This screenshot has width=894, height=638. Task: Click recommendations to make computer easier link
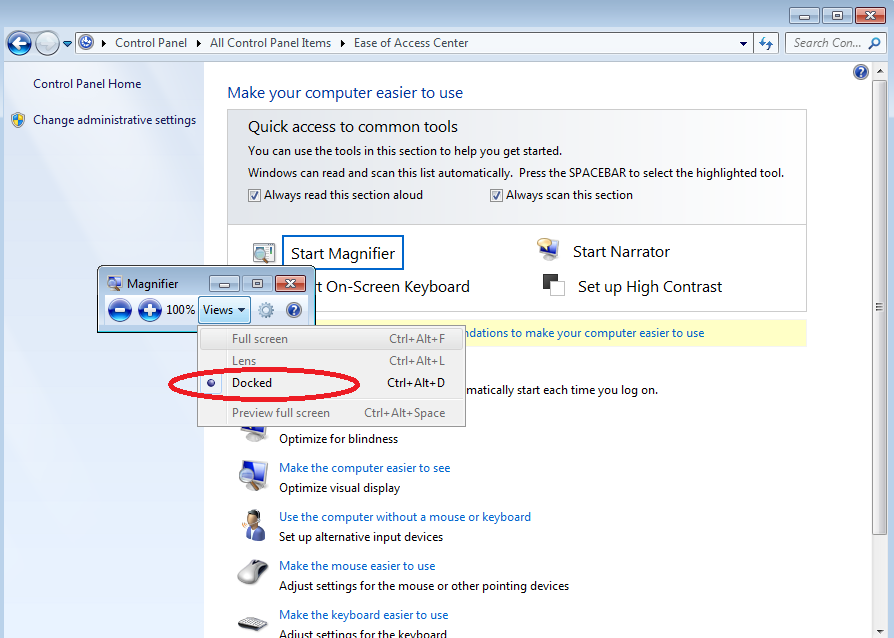(585, 333)
